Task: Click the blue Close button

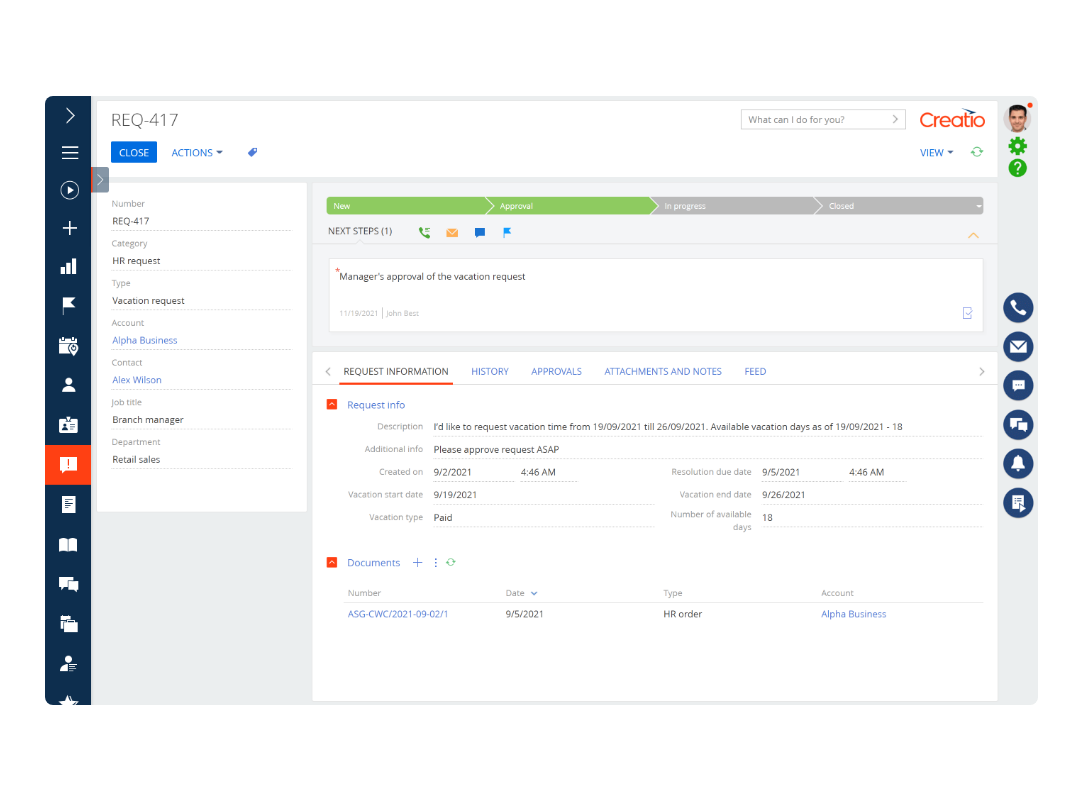Action: 133,153
